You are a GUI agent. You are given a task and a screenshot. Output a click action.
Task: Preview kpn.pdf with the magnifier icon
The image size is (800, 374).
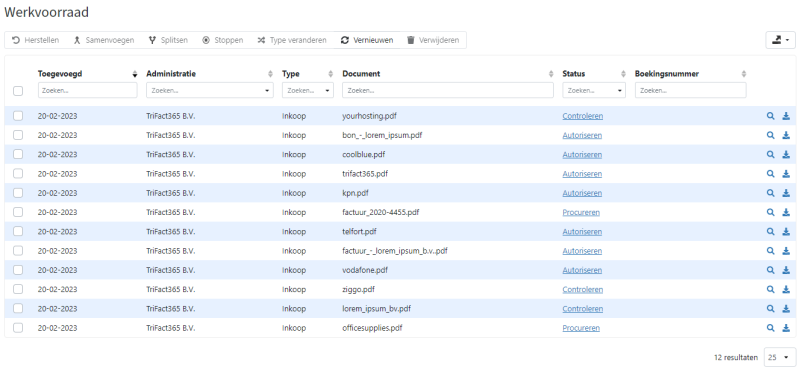click(x=770, y=193)
